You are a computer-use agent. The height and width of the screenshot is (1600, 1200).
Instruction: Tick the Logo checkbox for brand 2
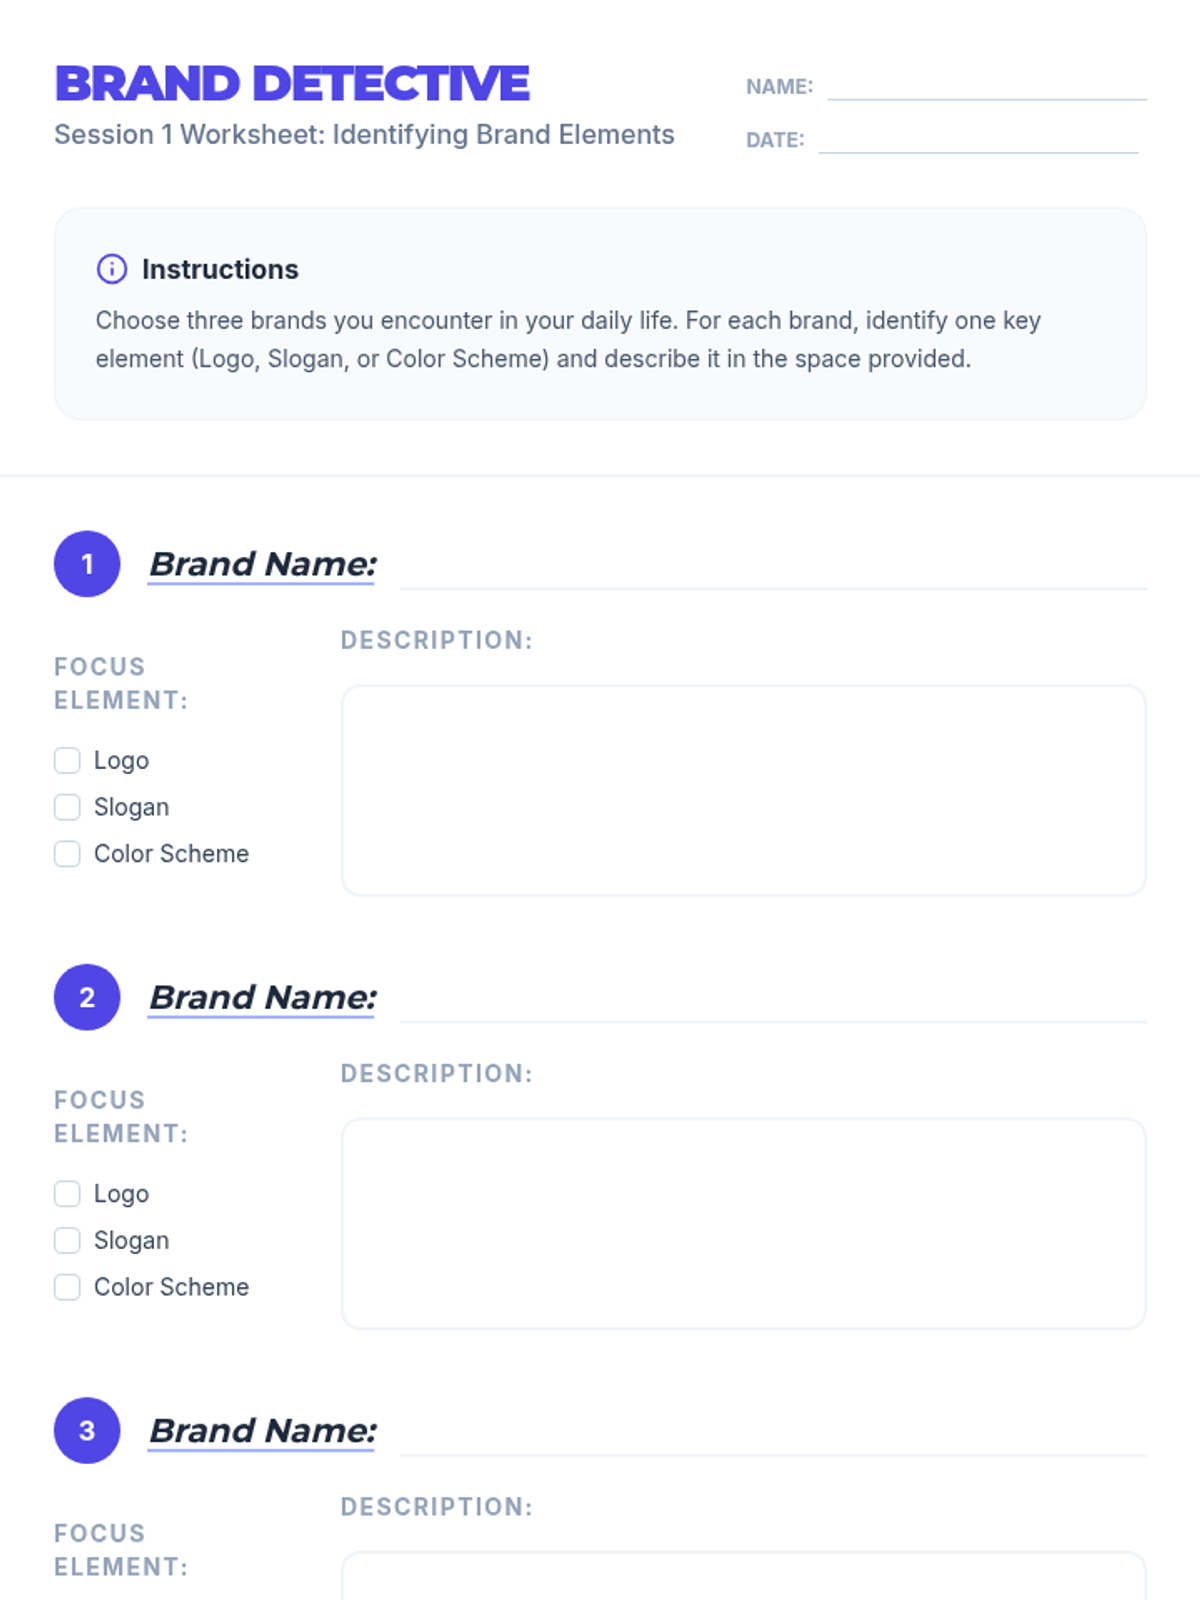pyautogui.click(x=67, y=1194)
